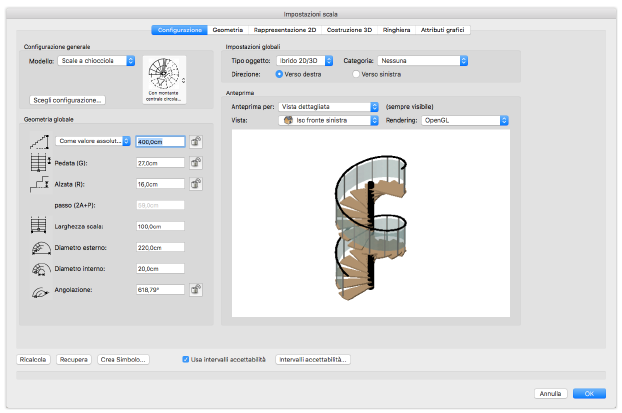Toggle the lock beside the Pedata field

pyautogui.click(x=196, y=163)
